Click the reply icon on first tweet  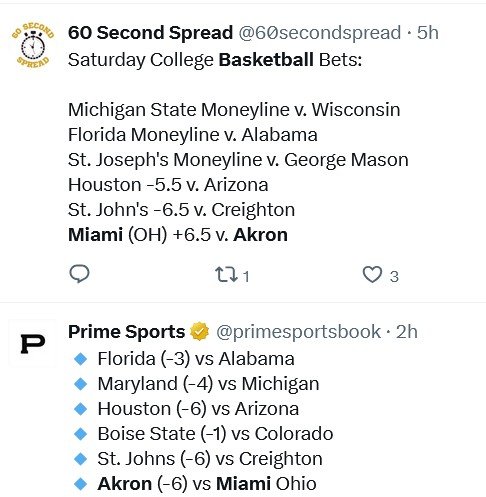pyautogui.click(x=79, y=274)
